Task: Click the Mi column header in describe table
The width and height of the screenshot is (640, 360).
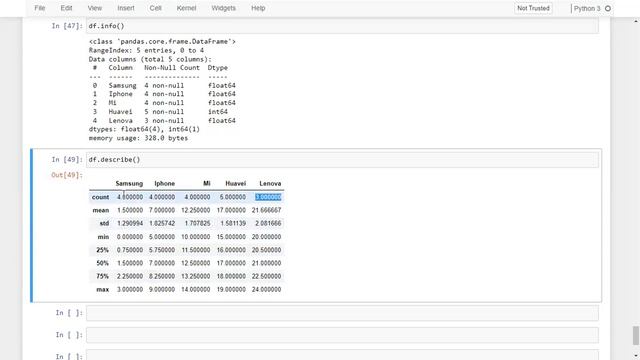Action: click(207, 184)
